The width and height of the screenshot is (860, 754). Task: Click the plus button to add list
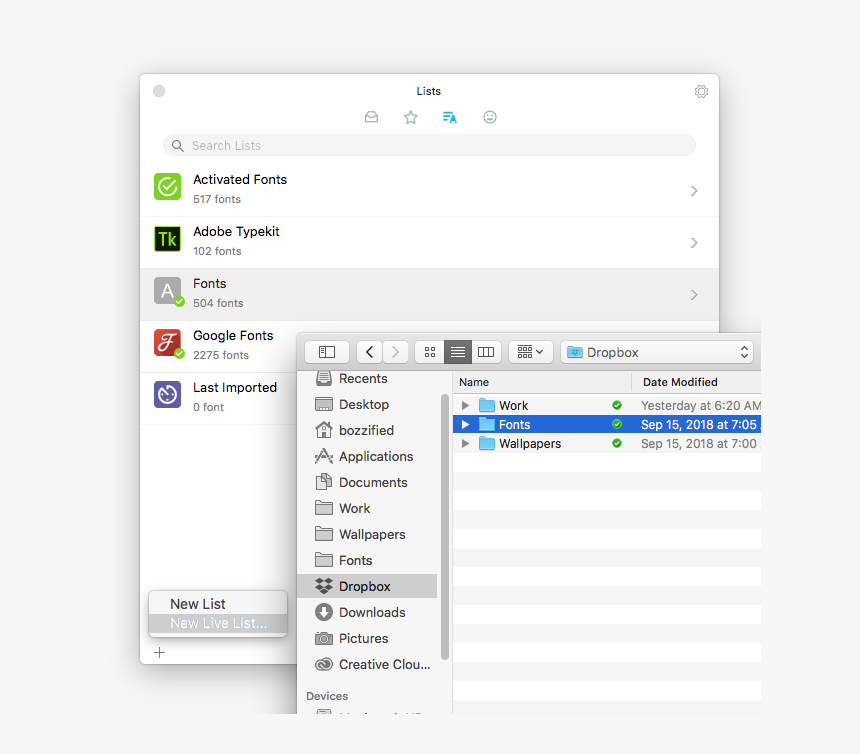point(160,653)
